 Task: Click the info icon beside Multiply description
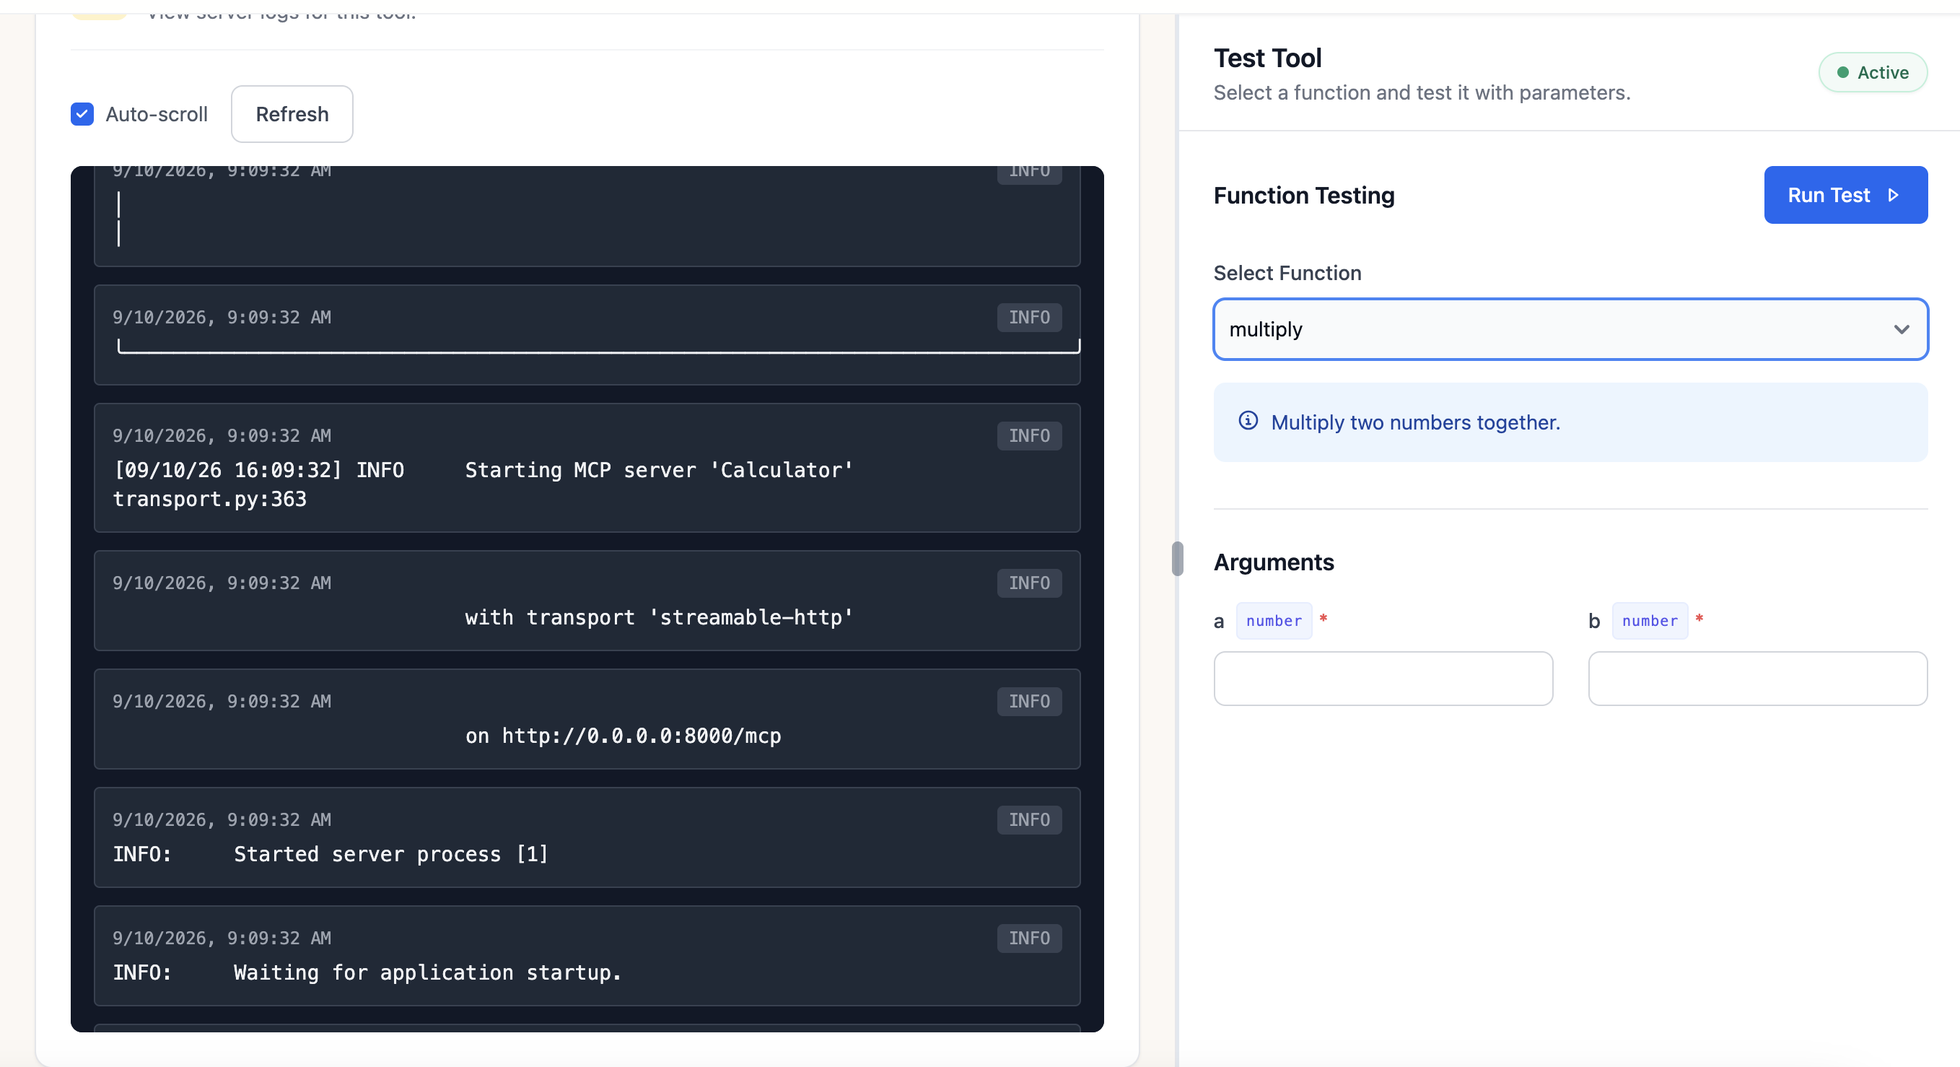[x=1248, y=421]
